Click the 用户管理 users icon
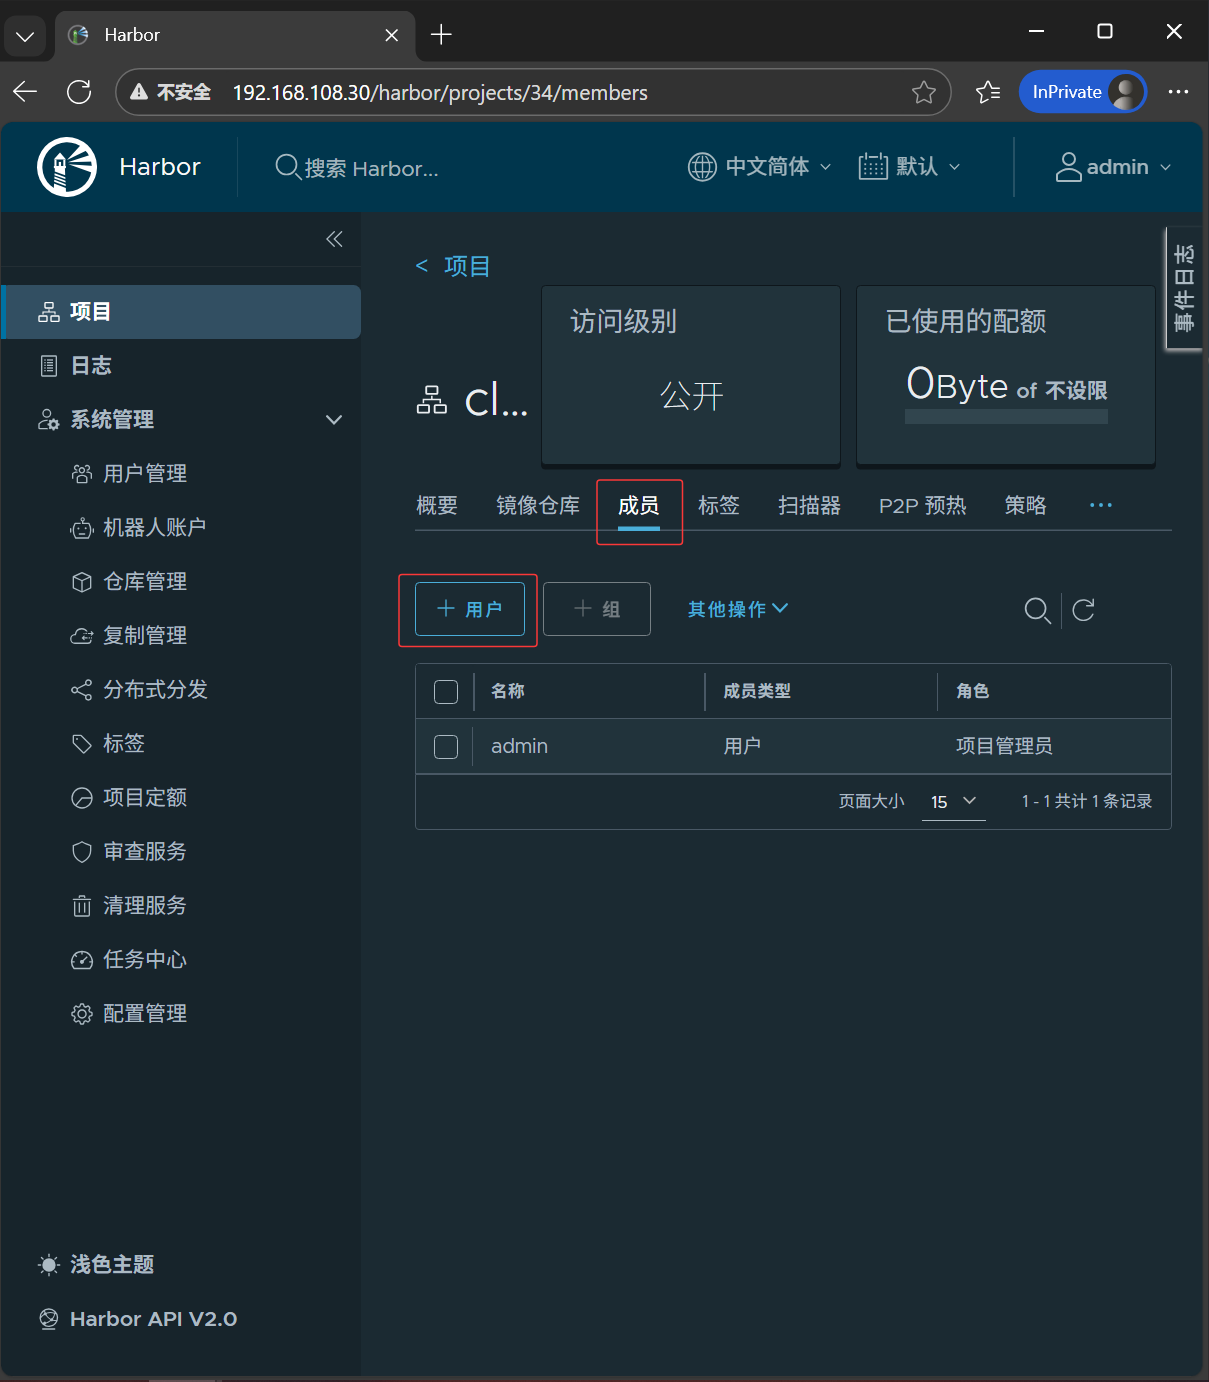The height and width of the screenshot is (1382, 1209). coord(82,474)
